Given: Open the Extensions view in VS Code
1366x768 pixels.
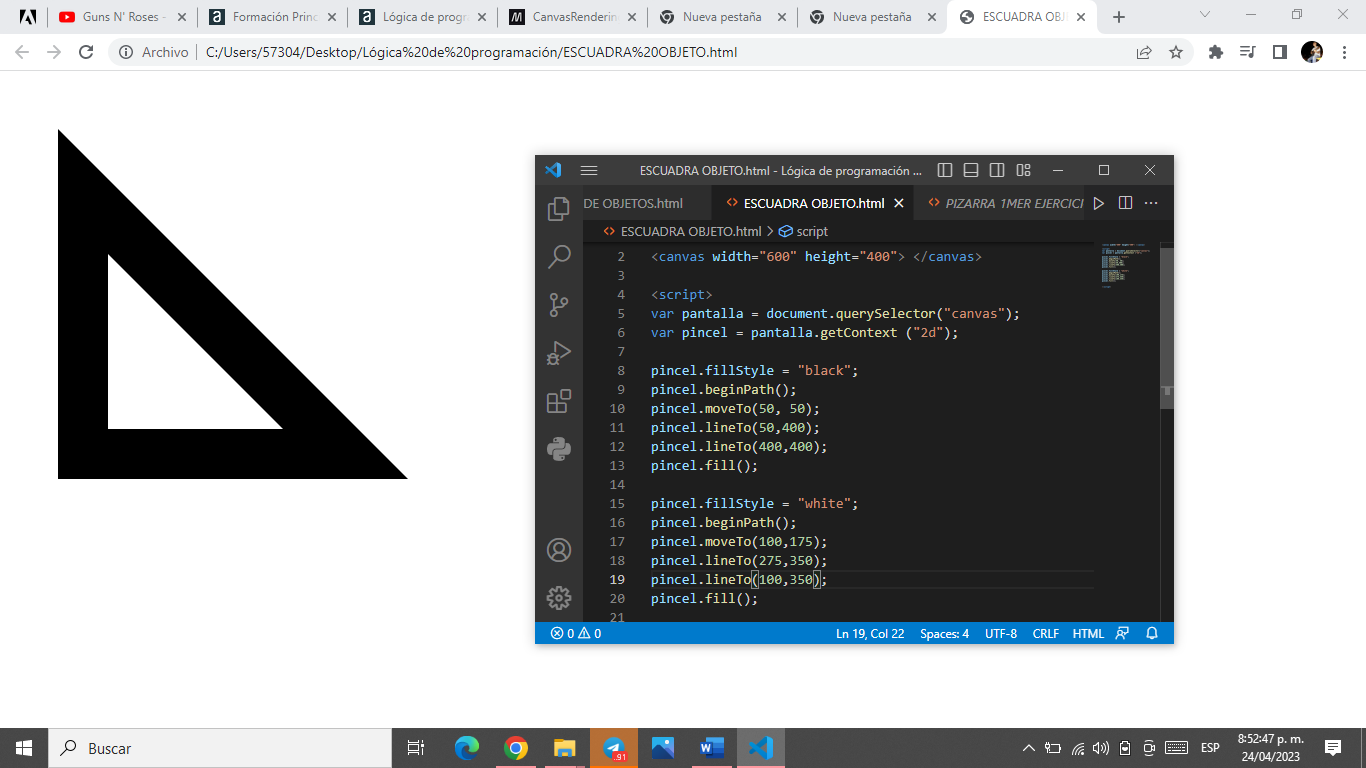Looking at the screenshot, I should [559, 401].
